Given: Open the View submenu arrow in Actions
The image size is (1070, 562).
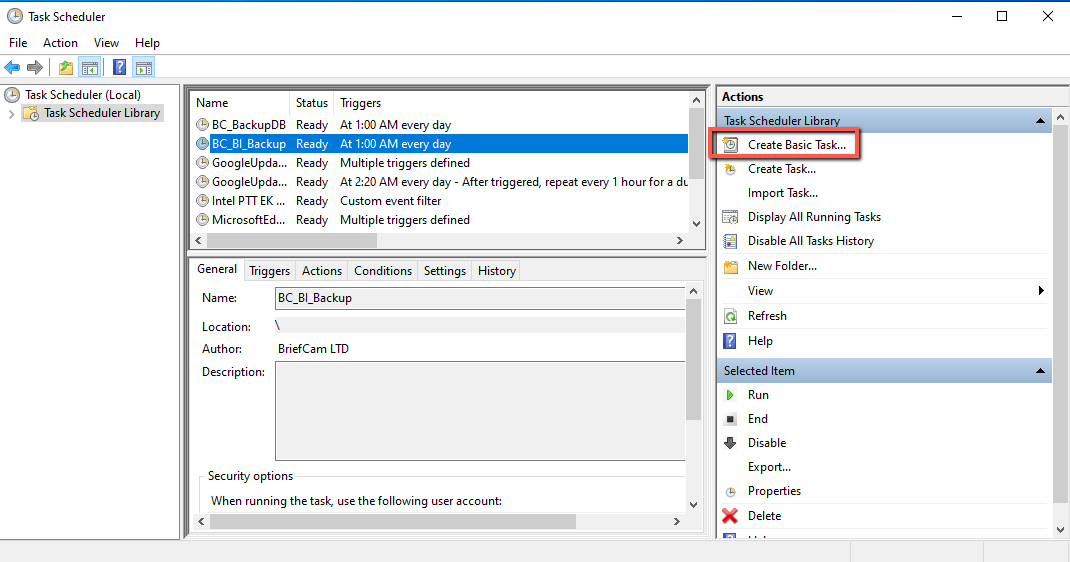Looking at the screenshot, I should coord(1041,291).
